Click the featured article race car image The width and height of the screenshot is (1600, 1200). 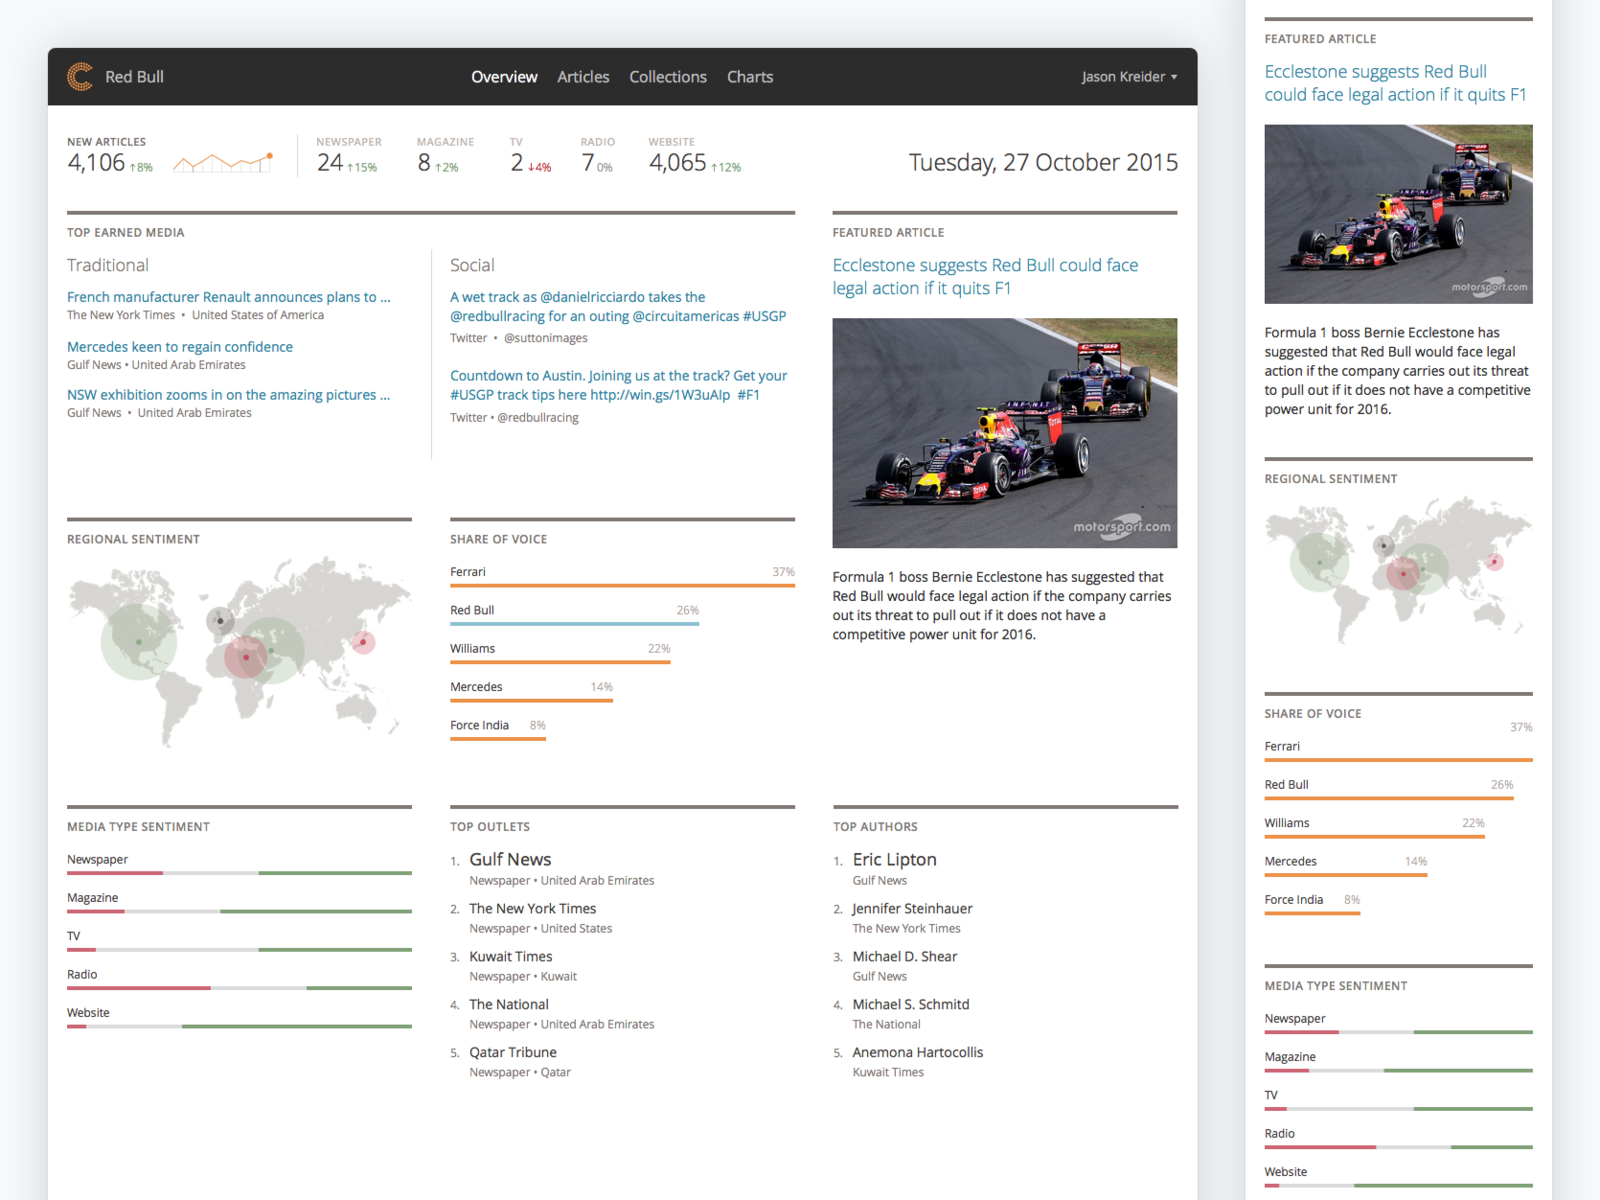click(1004, 432)
